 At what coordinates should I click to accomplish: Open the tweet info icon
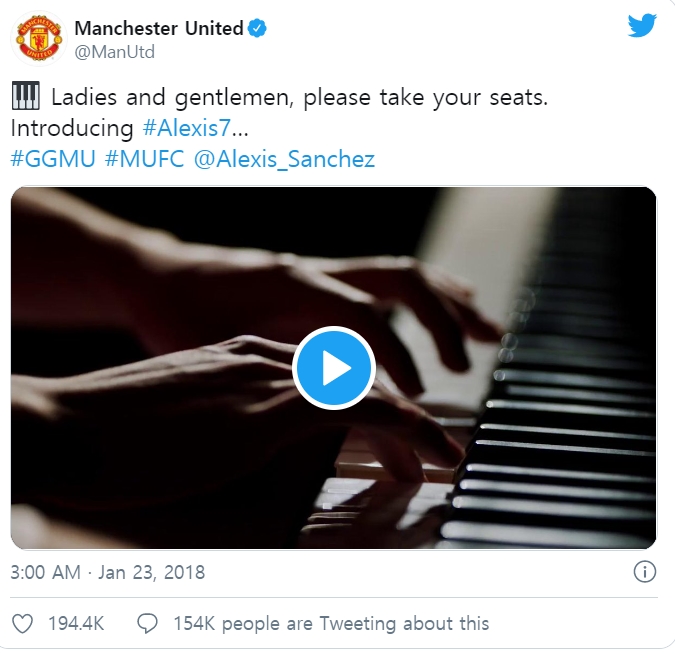(644, 572)
